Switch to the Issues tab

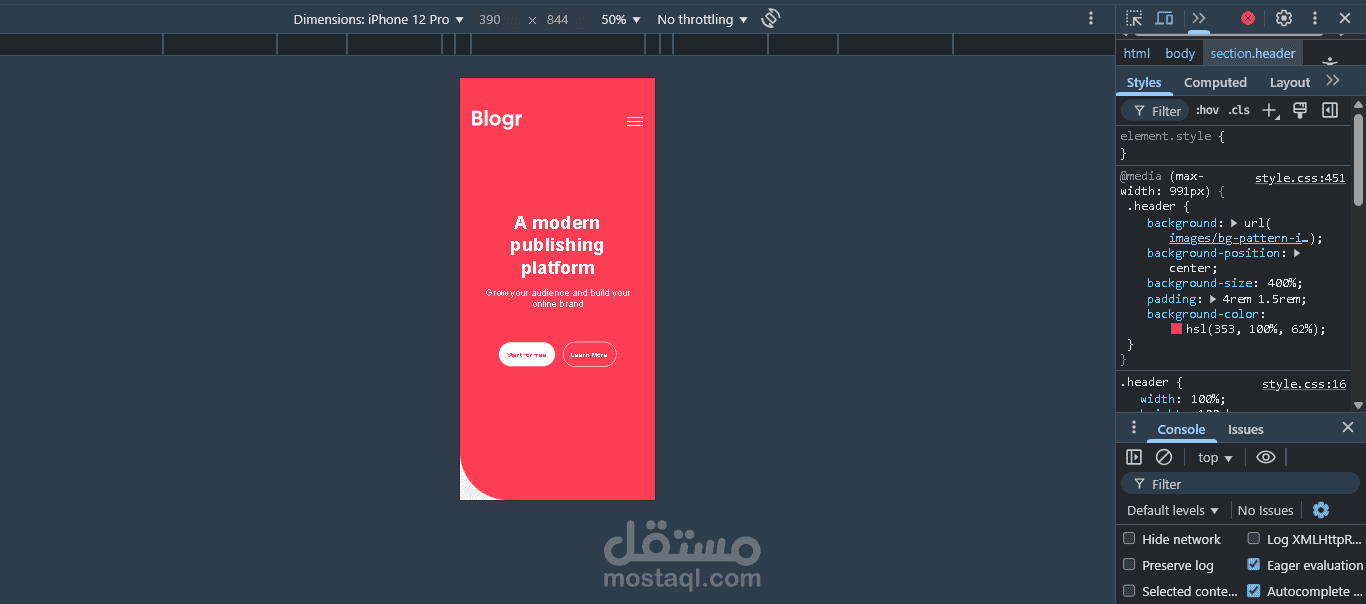point(1246,429)
